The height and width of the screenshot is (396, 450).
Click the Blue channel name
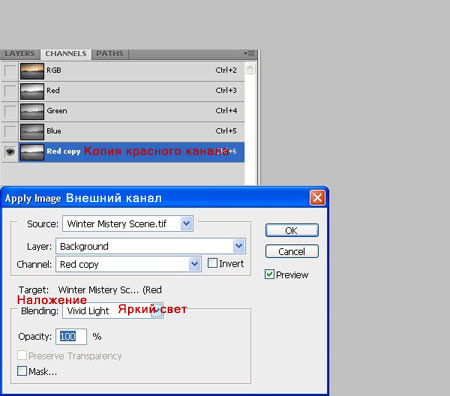54,131
